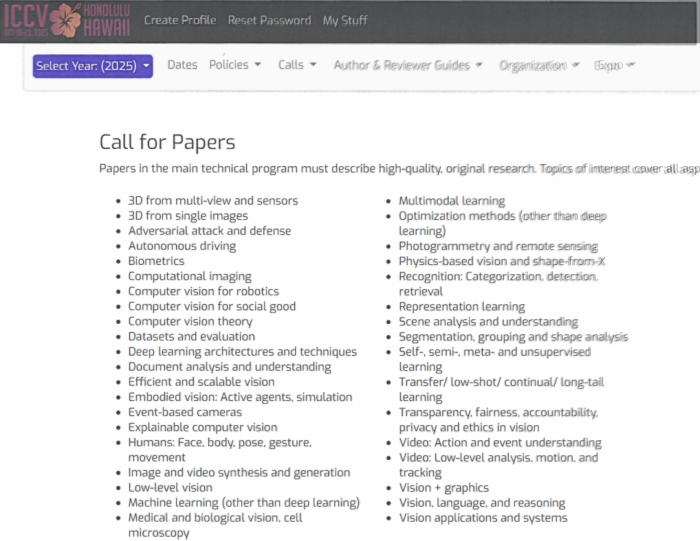Viewport: 700px width, 541px height.
Task: Click 'Event-based cameras' topic
Action: tap(185, 412)
